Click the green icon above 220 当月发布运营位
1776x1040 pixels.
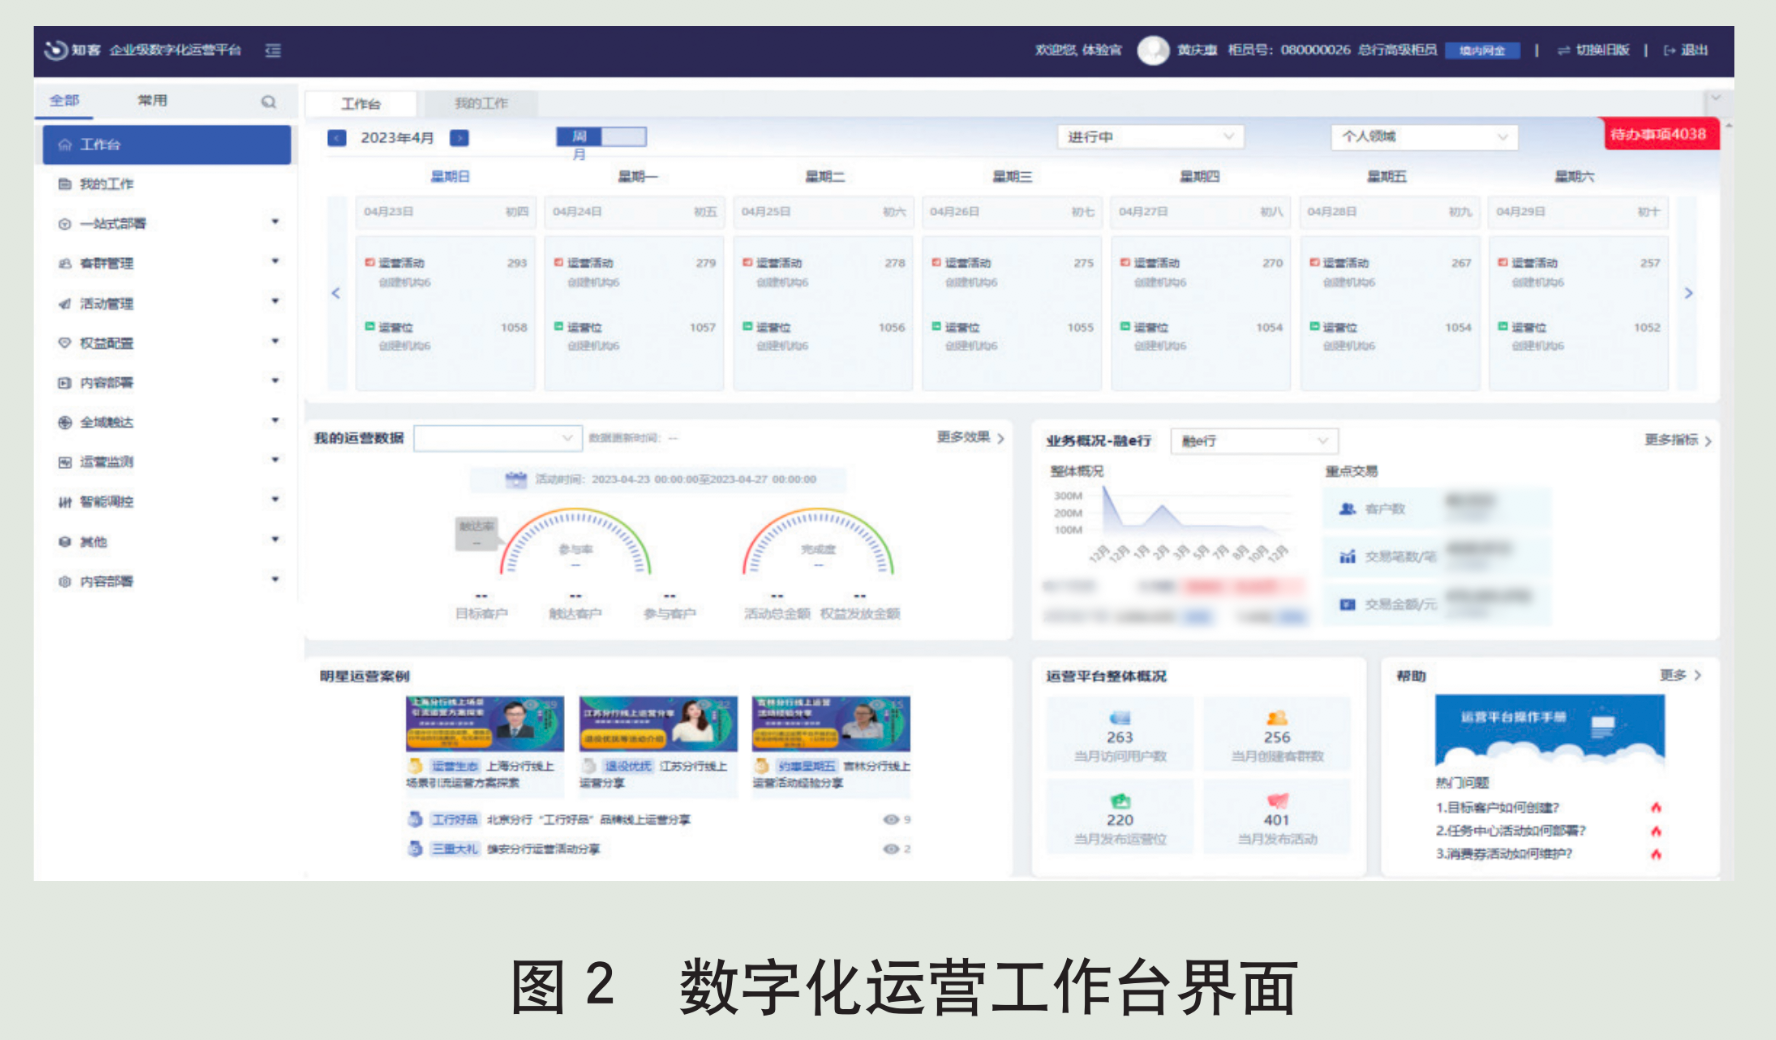1120,800
